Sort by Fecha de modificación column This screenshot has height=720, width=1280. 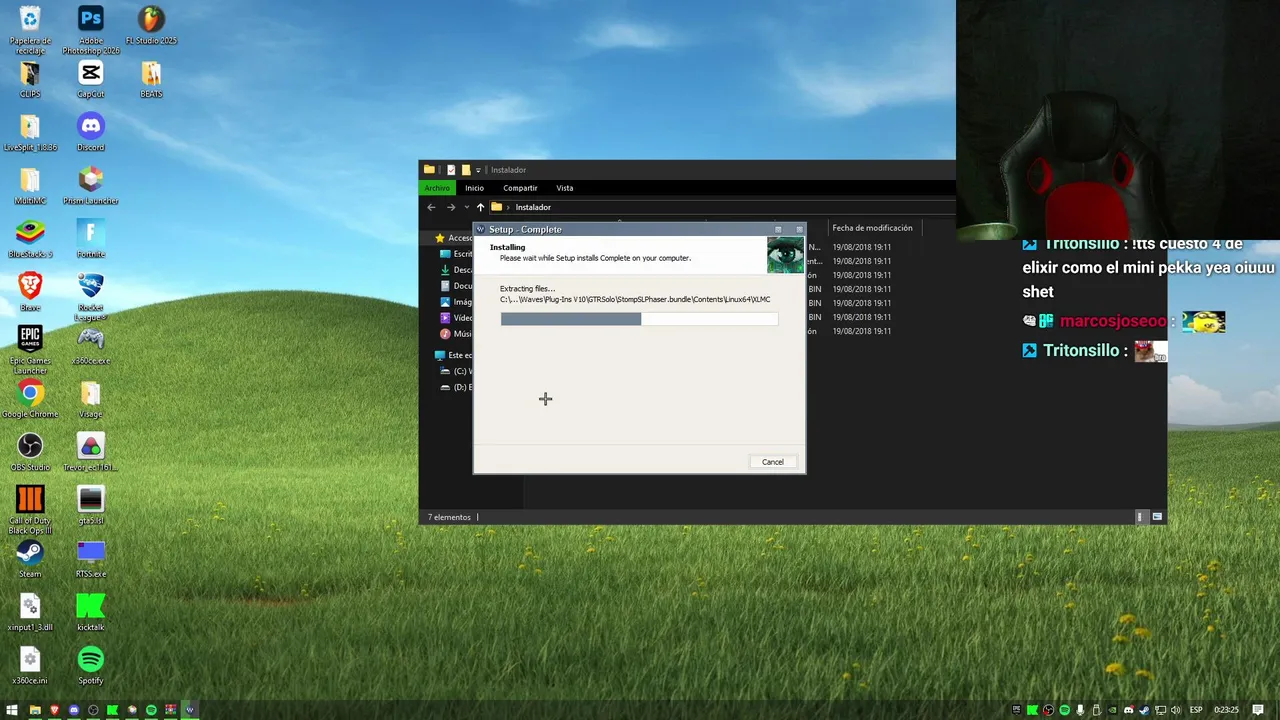[872, 228]
